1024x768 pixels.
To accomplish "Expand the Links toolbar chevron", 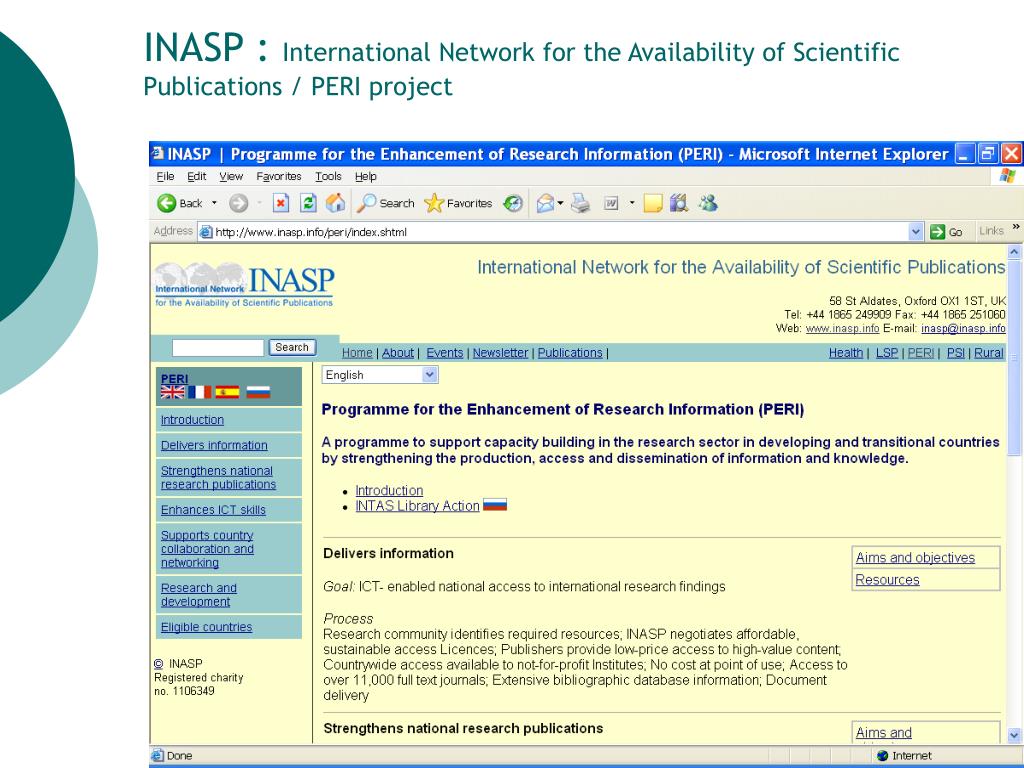I will 1016,227.
